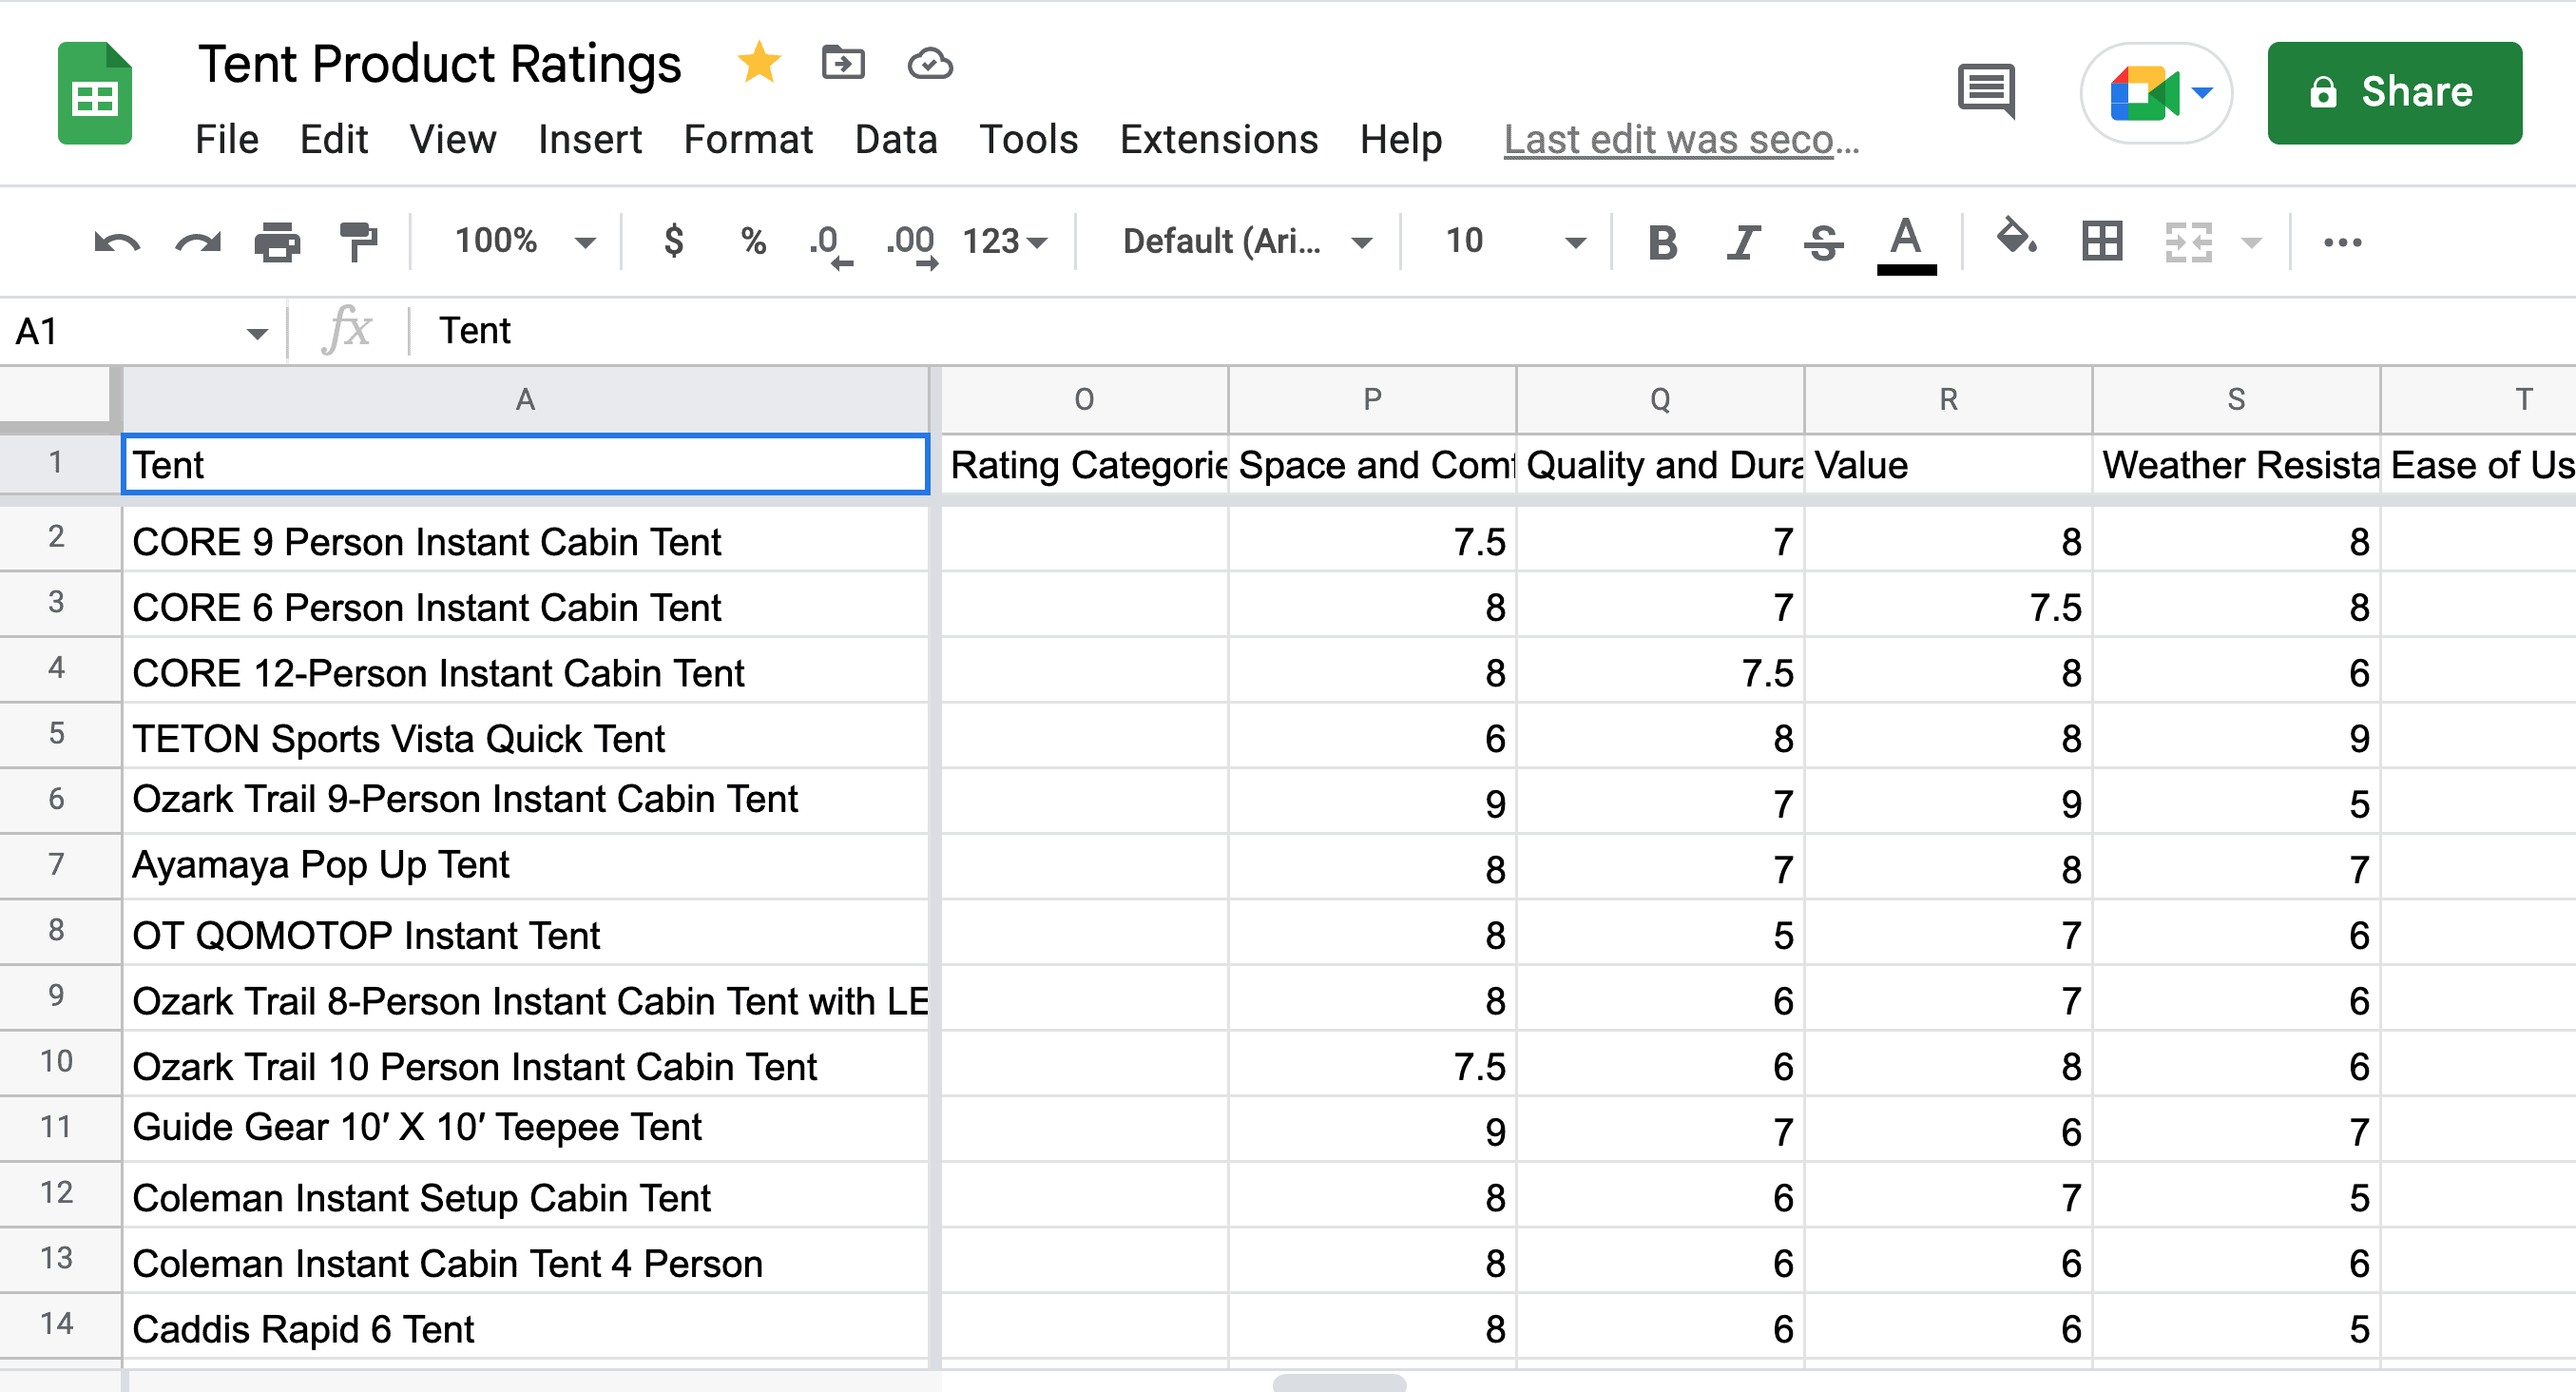Open the Borders tool
The image size is (2576, 1392).
(x=2101, y=241)
